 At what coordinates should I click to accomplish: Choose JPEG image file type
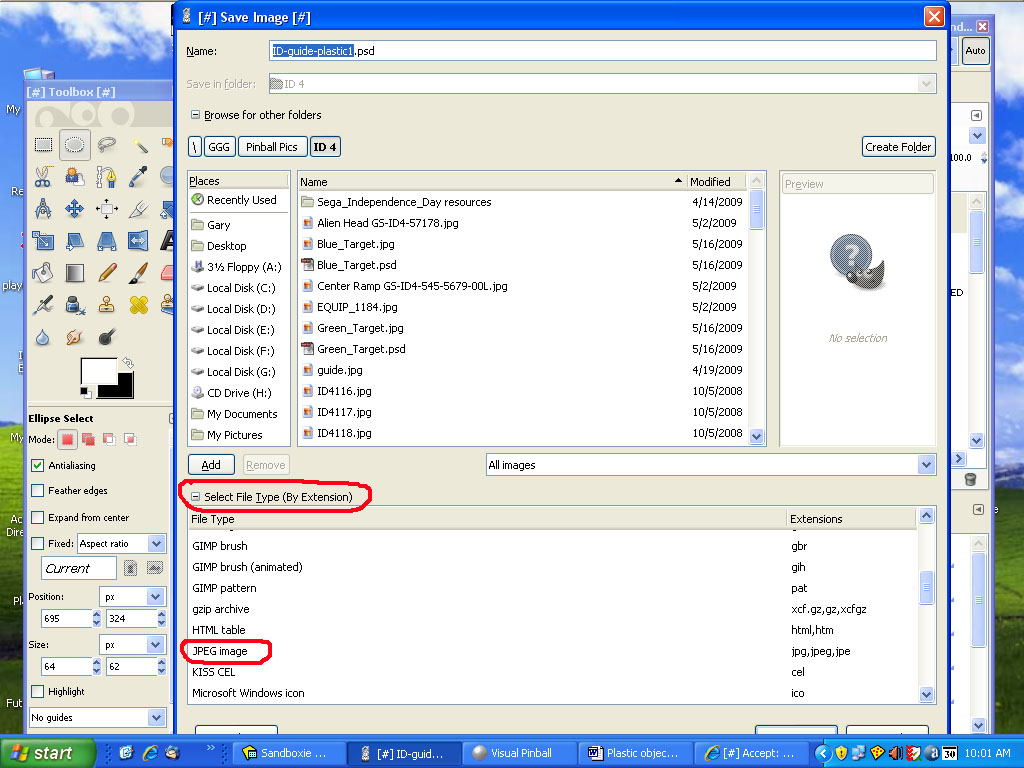pos(219,651)
